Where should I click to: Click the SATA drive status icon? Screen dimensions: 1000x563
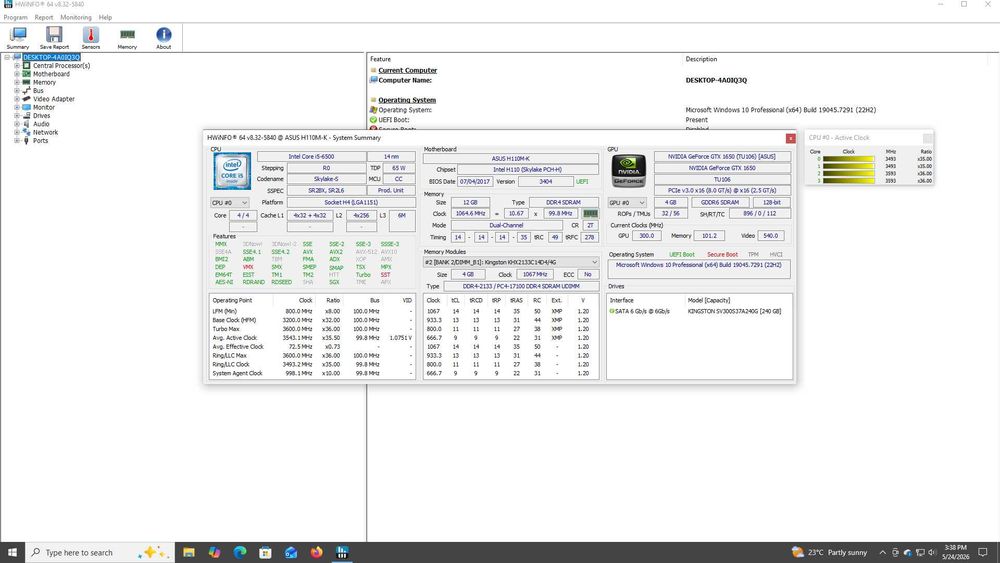coord(612,311)
